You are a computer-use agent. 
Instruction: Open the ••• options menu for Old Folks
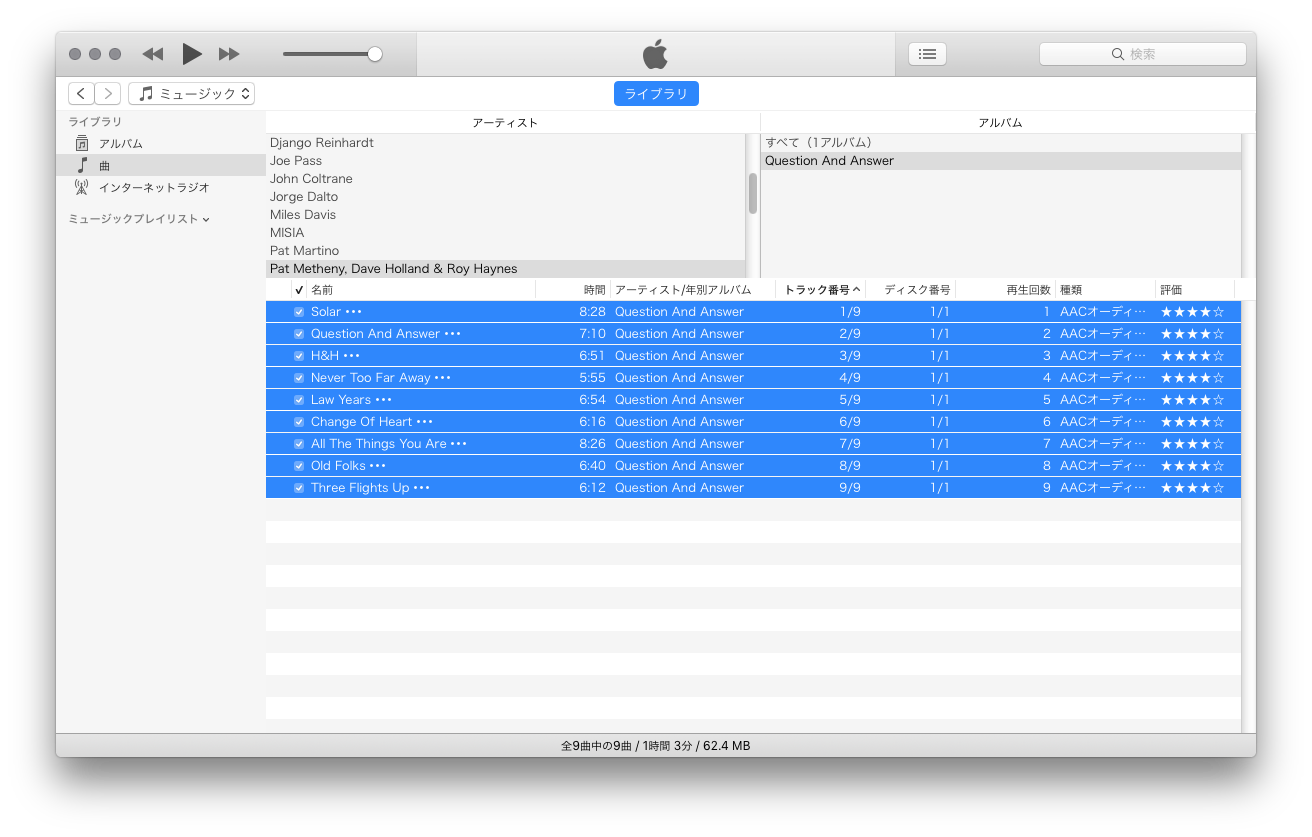point(378,466)
